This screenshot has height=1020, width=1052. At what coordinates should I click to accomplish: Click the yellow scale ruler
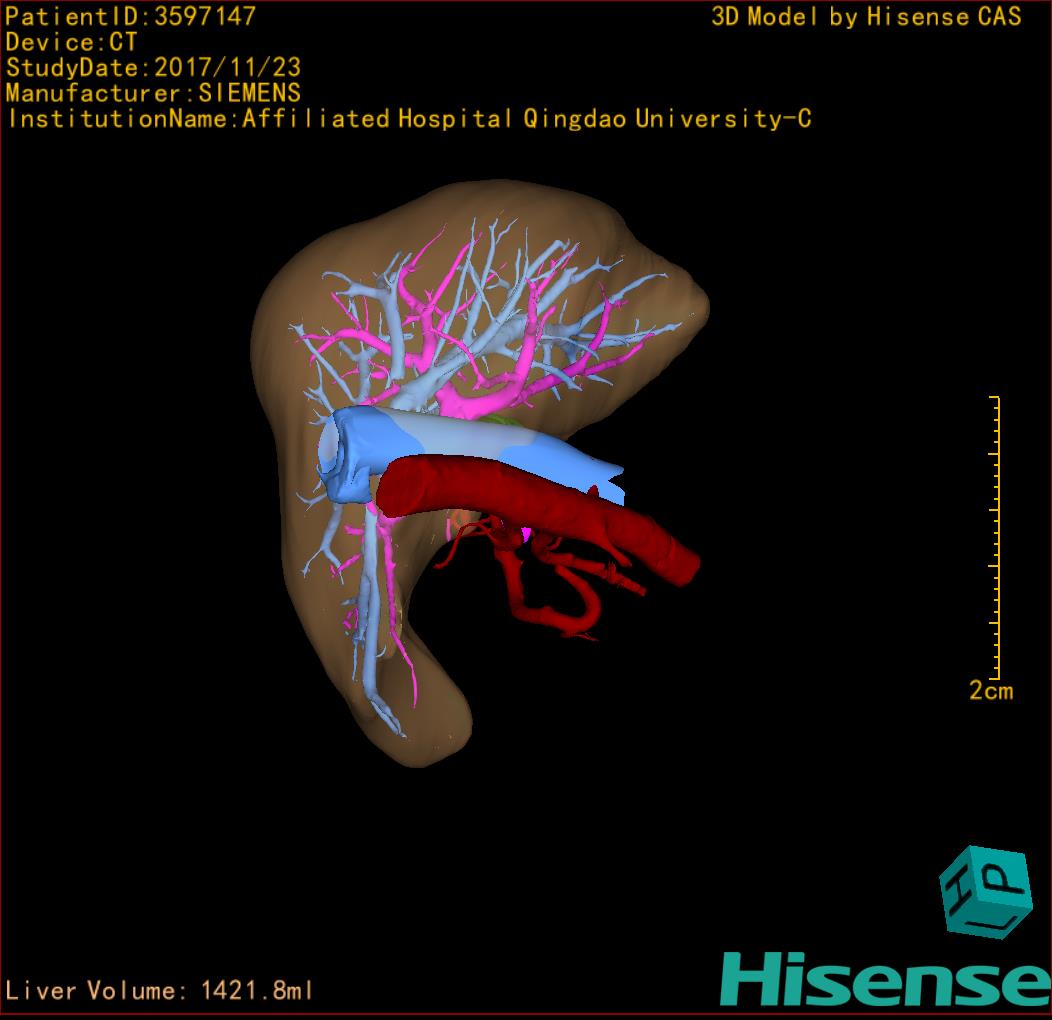(x=995, y=538)
